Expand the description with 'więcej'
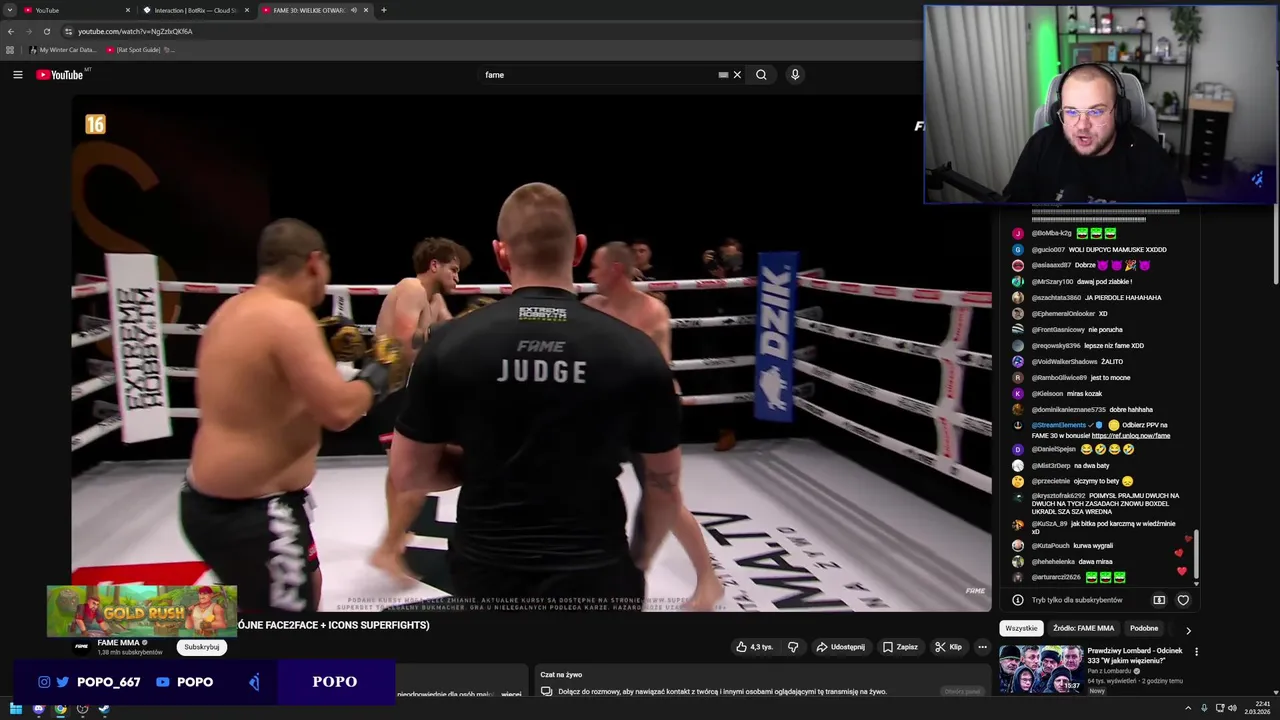Viewport: 1280px width, 720px height. click(511, 694)
